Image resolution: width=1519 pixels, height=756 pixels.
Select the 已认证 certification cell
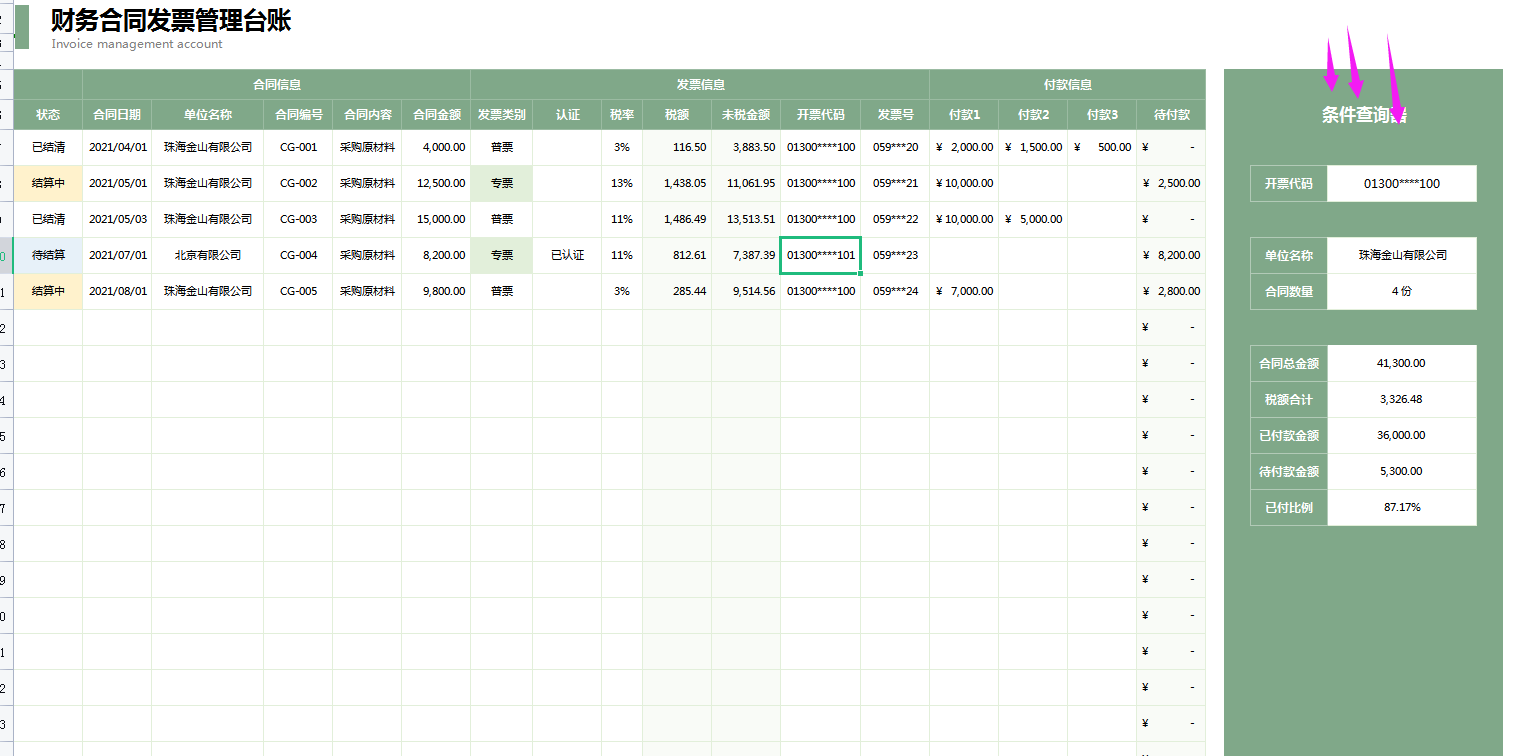point(567,255)
